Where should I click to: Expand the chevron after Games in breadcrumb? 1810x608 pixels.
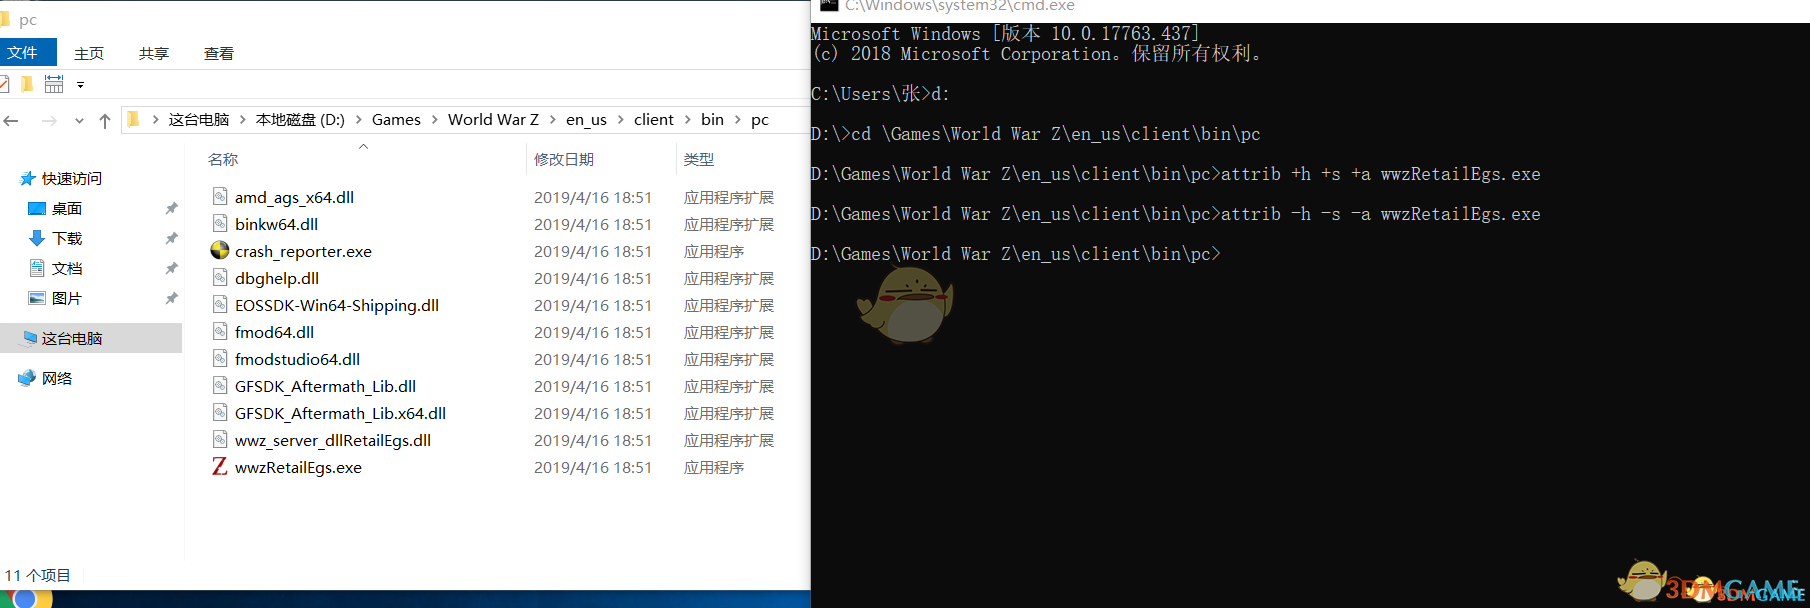point(435,120)
